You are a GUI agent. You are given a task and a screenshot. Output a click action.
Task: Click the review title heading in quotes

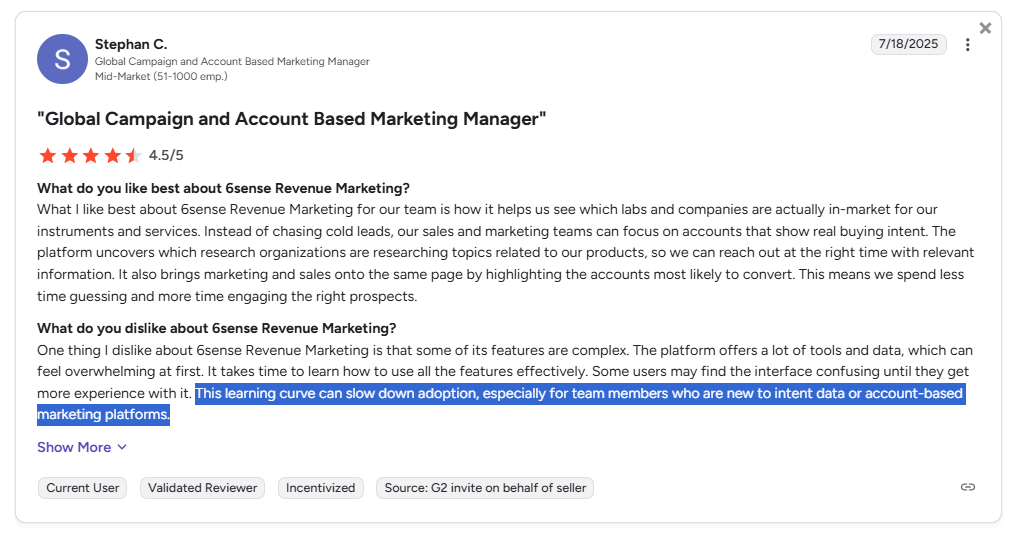click(291, 119)
